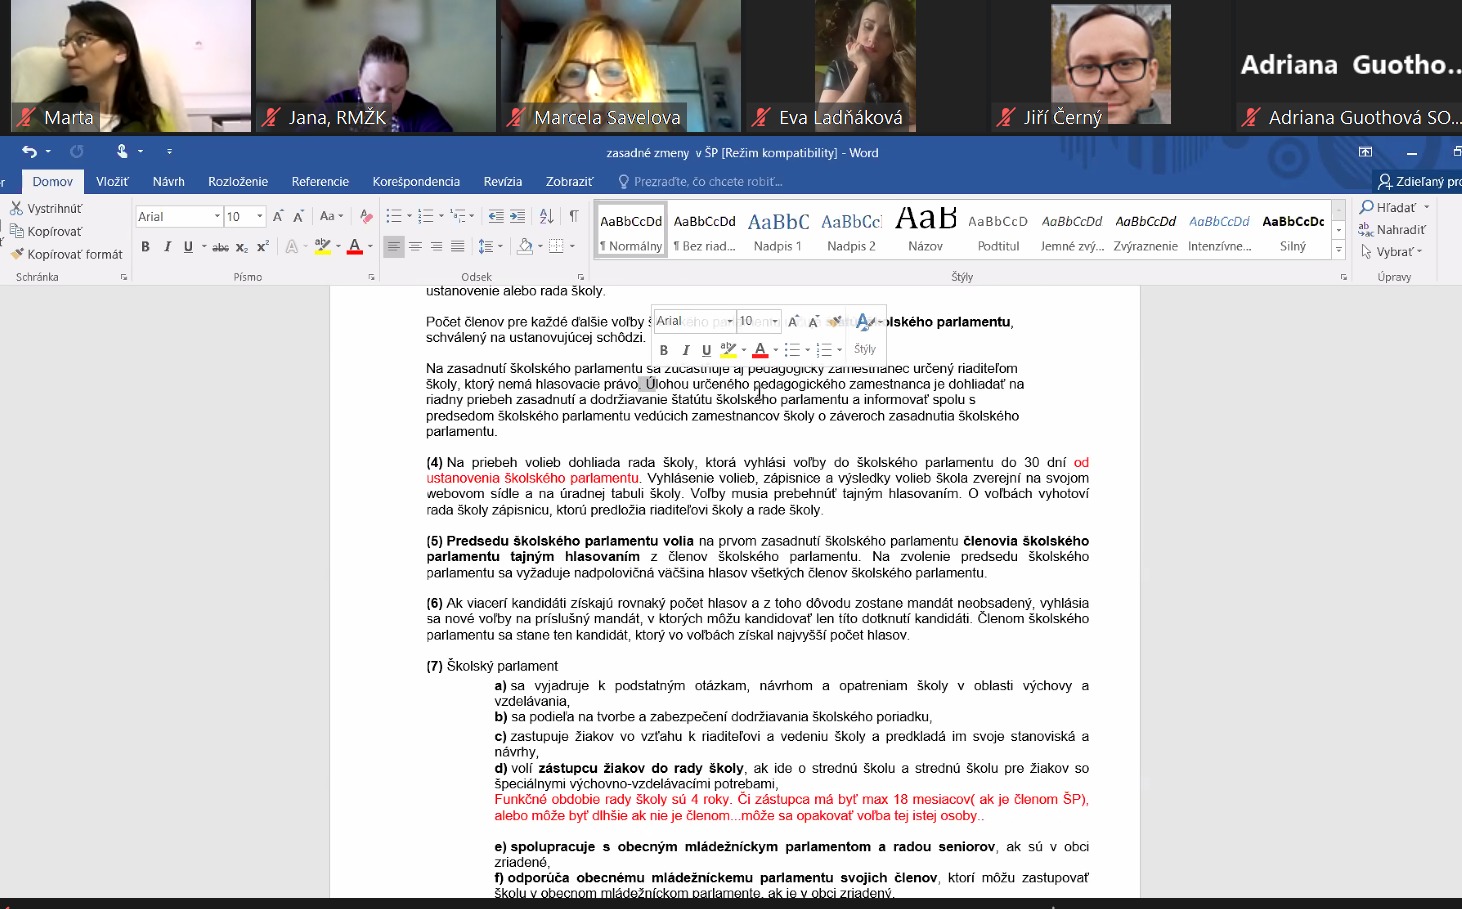Apply red font color in ribbon
The image size is (1462, 909).
[354, 246]
